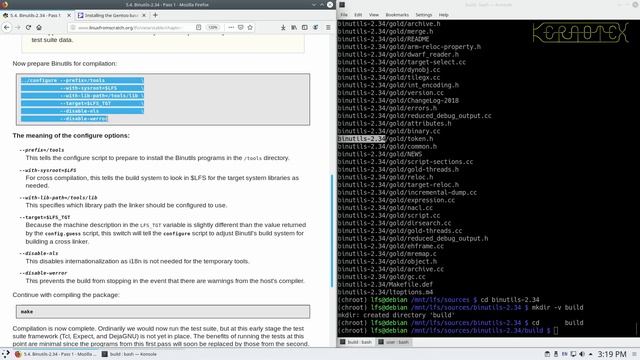Open Konsole Settings menu
Viewport: 640px width, 360px height.
pos(424,15)
